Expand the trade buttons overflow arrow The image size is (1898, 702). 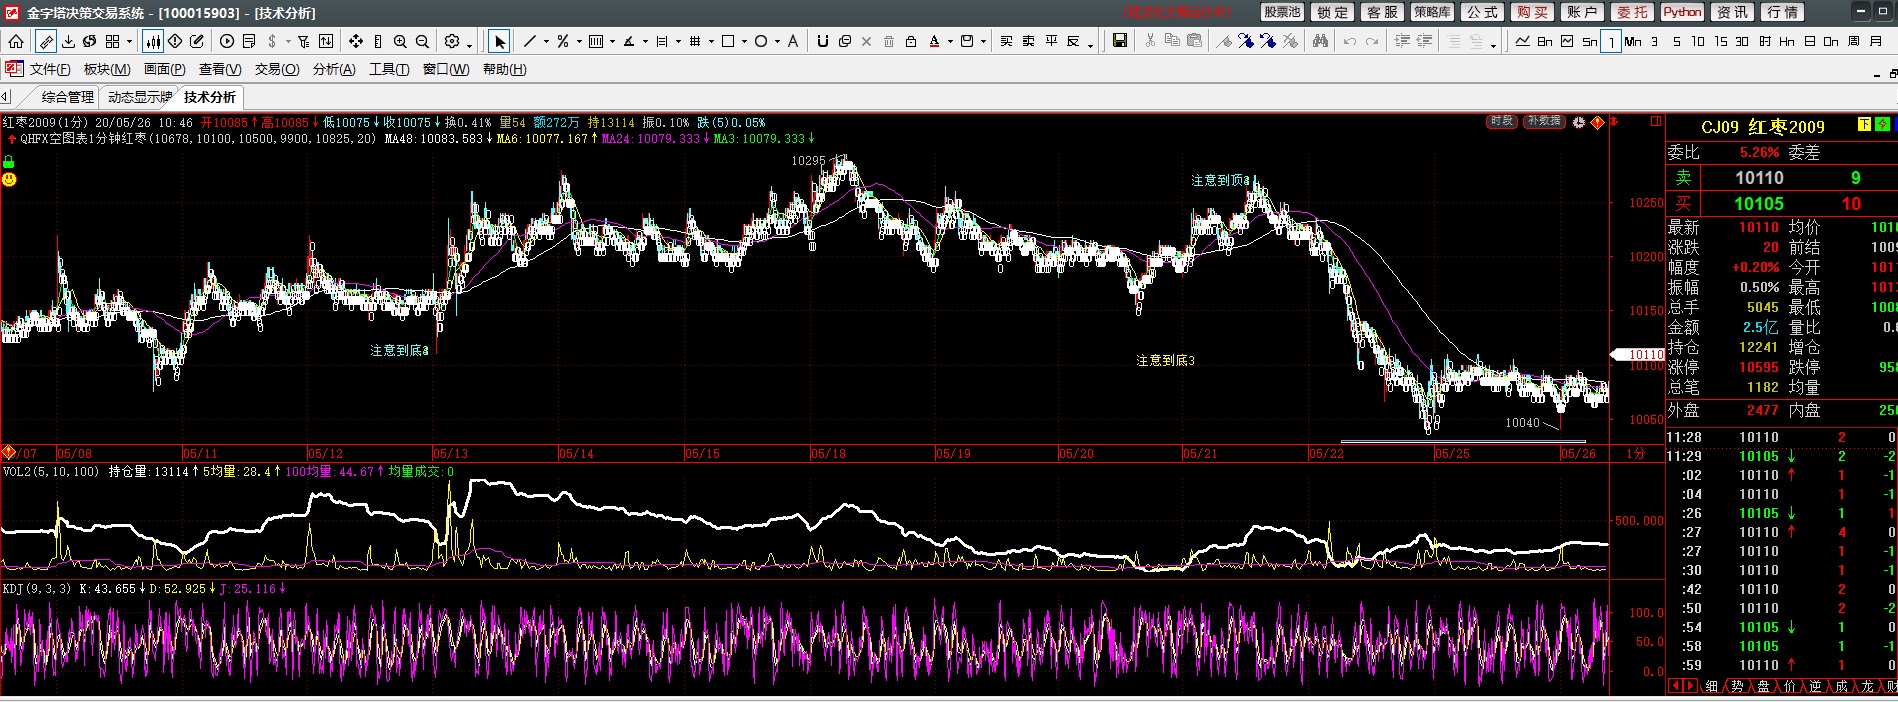(1090, 45)
